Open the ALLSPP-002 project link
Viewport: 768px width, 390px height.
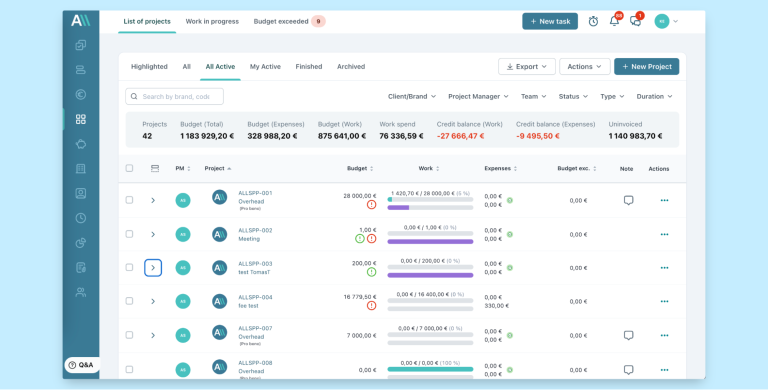pos(255,230)
